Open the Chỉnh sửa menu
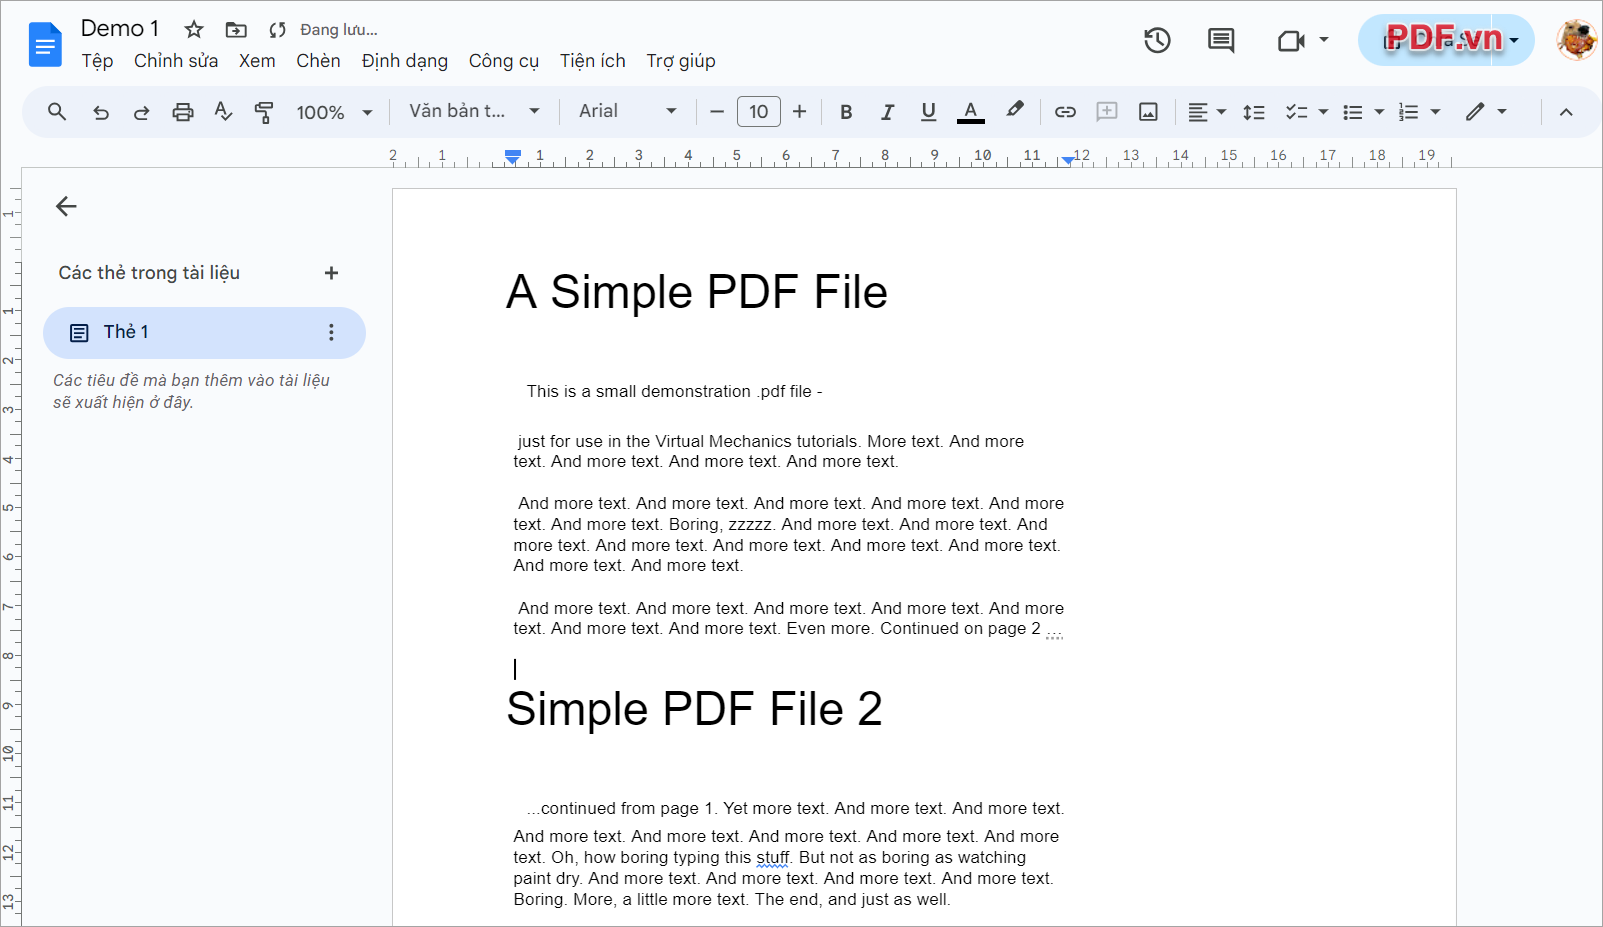Screen dimensions: 1603x927 point(176,61)
